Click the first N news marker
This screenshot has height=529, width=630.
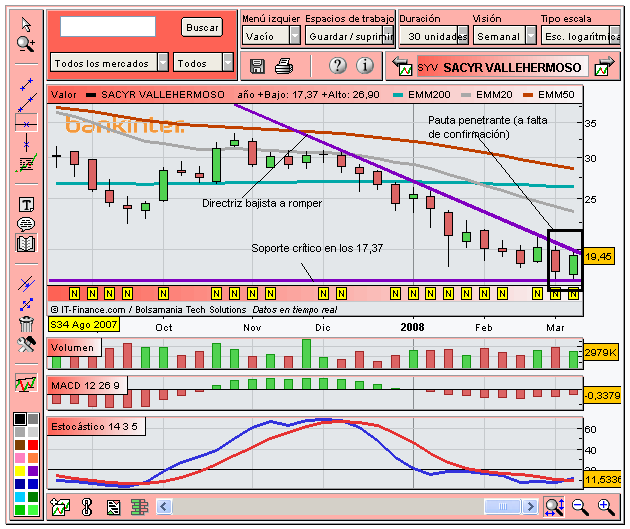tap(74, 294)
